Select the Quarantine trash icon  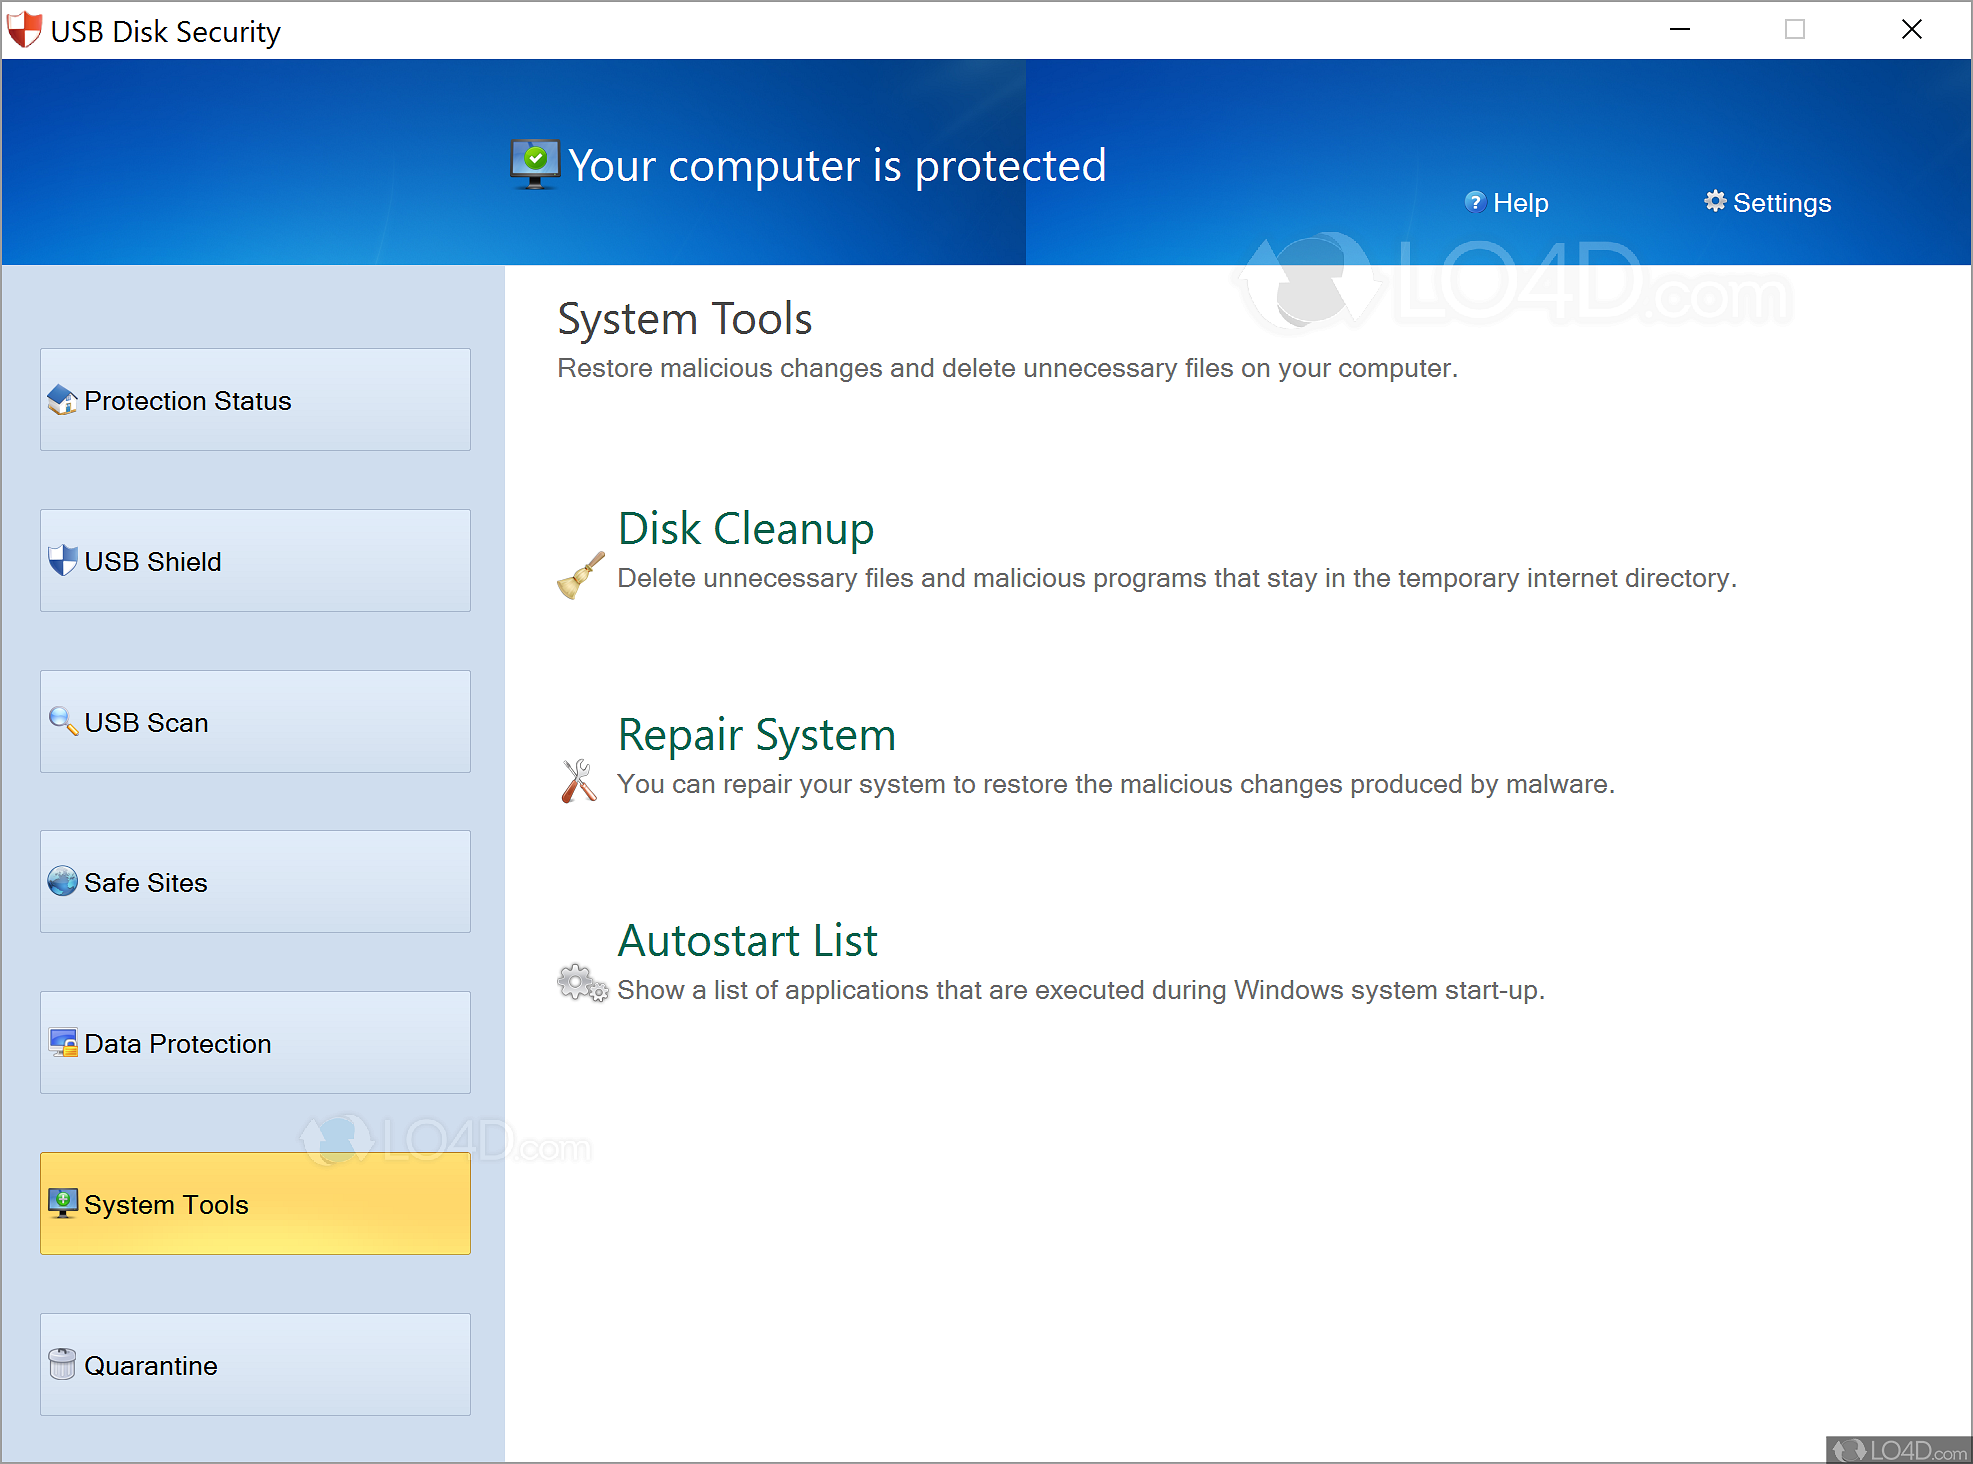point(62,1364)
